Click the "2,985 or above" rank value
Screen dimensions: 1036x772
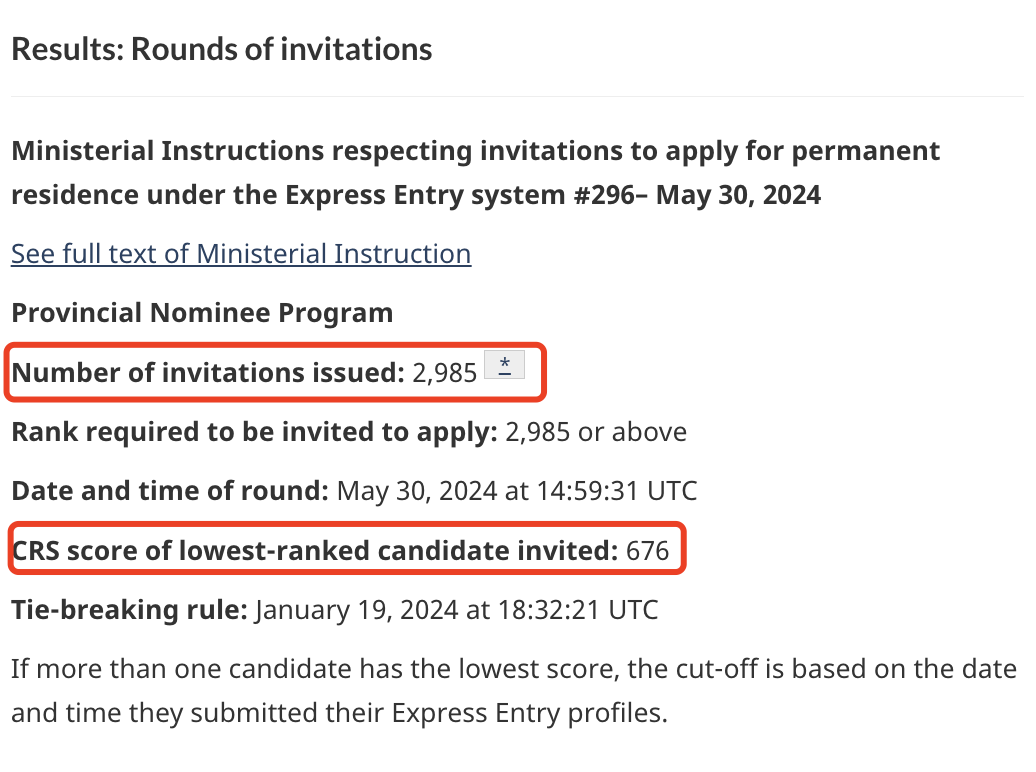pyautogui.click(x=596, y=433)
